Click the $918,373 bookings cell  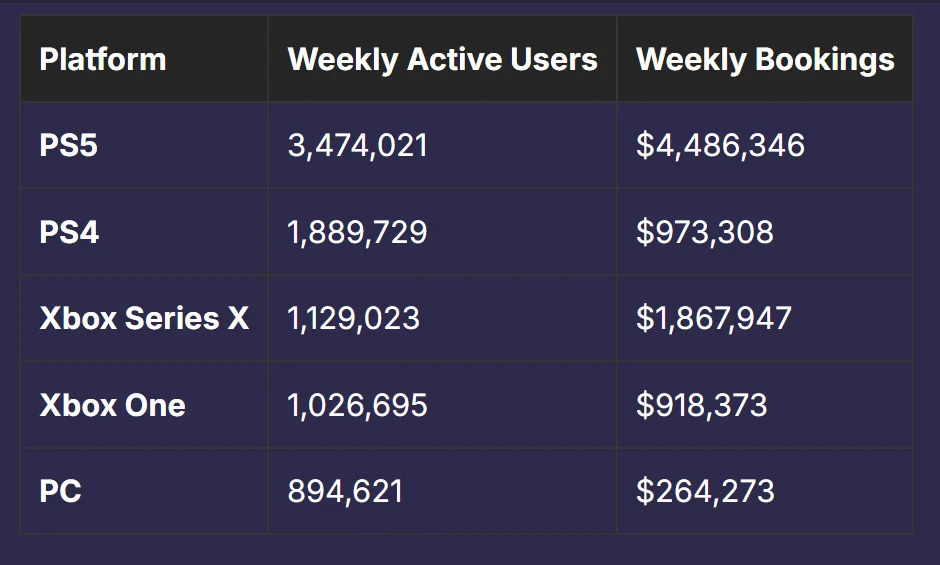[701, 405]
